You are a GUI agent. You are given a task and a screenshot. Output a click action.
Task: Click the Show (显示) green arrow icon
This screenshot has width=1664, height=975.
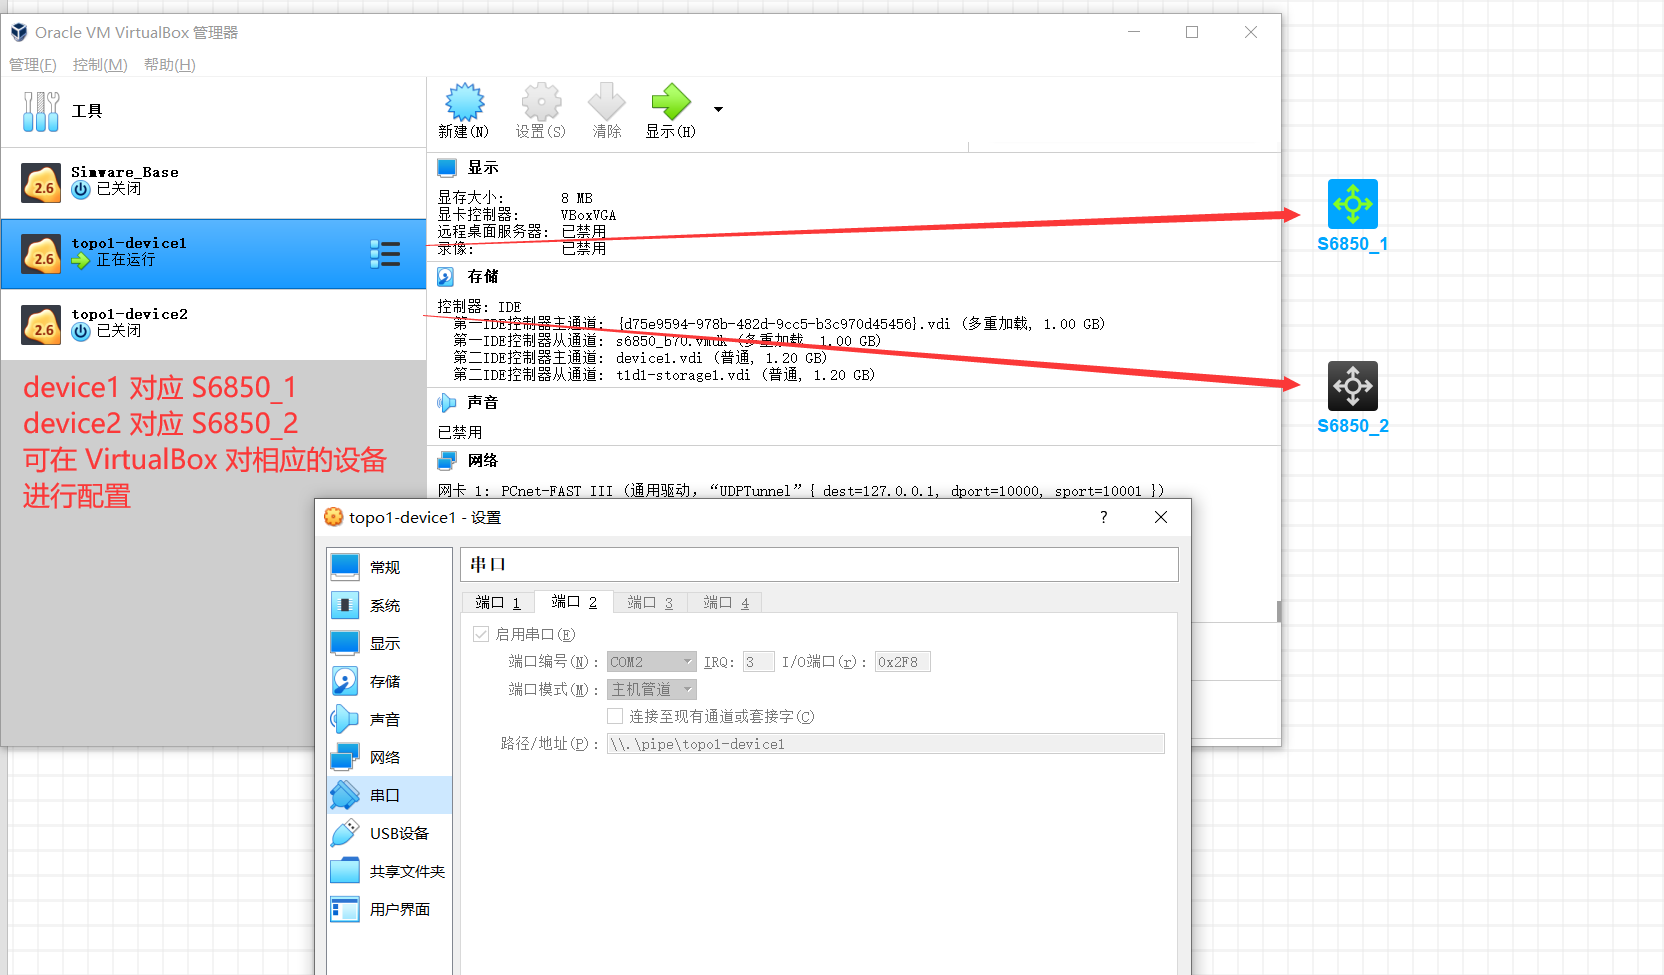click(x=670, y=103)
